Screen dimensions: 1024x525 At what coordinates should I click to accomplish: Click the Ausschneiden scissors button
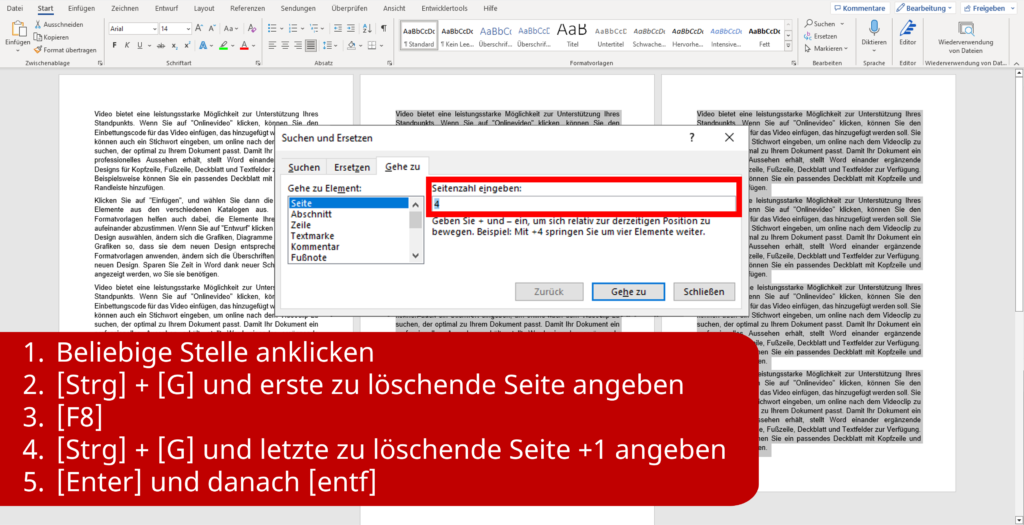click(x=58, y=24)
